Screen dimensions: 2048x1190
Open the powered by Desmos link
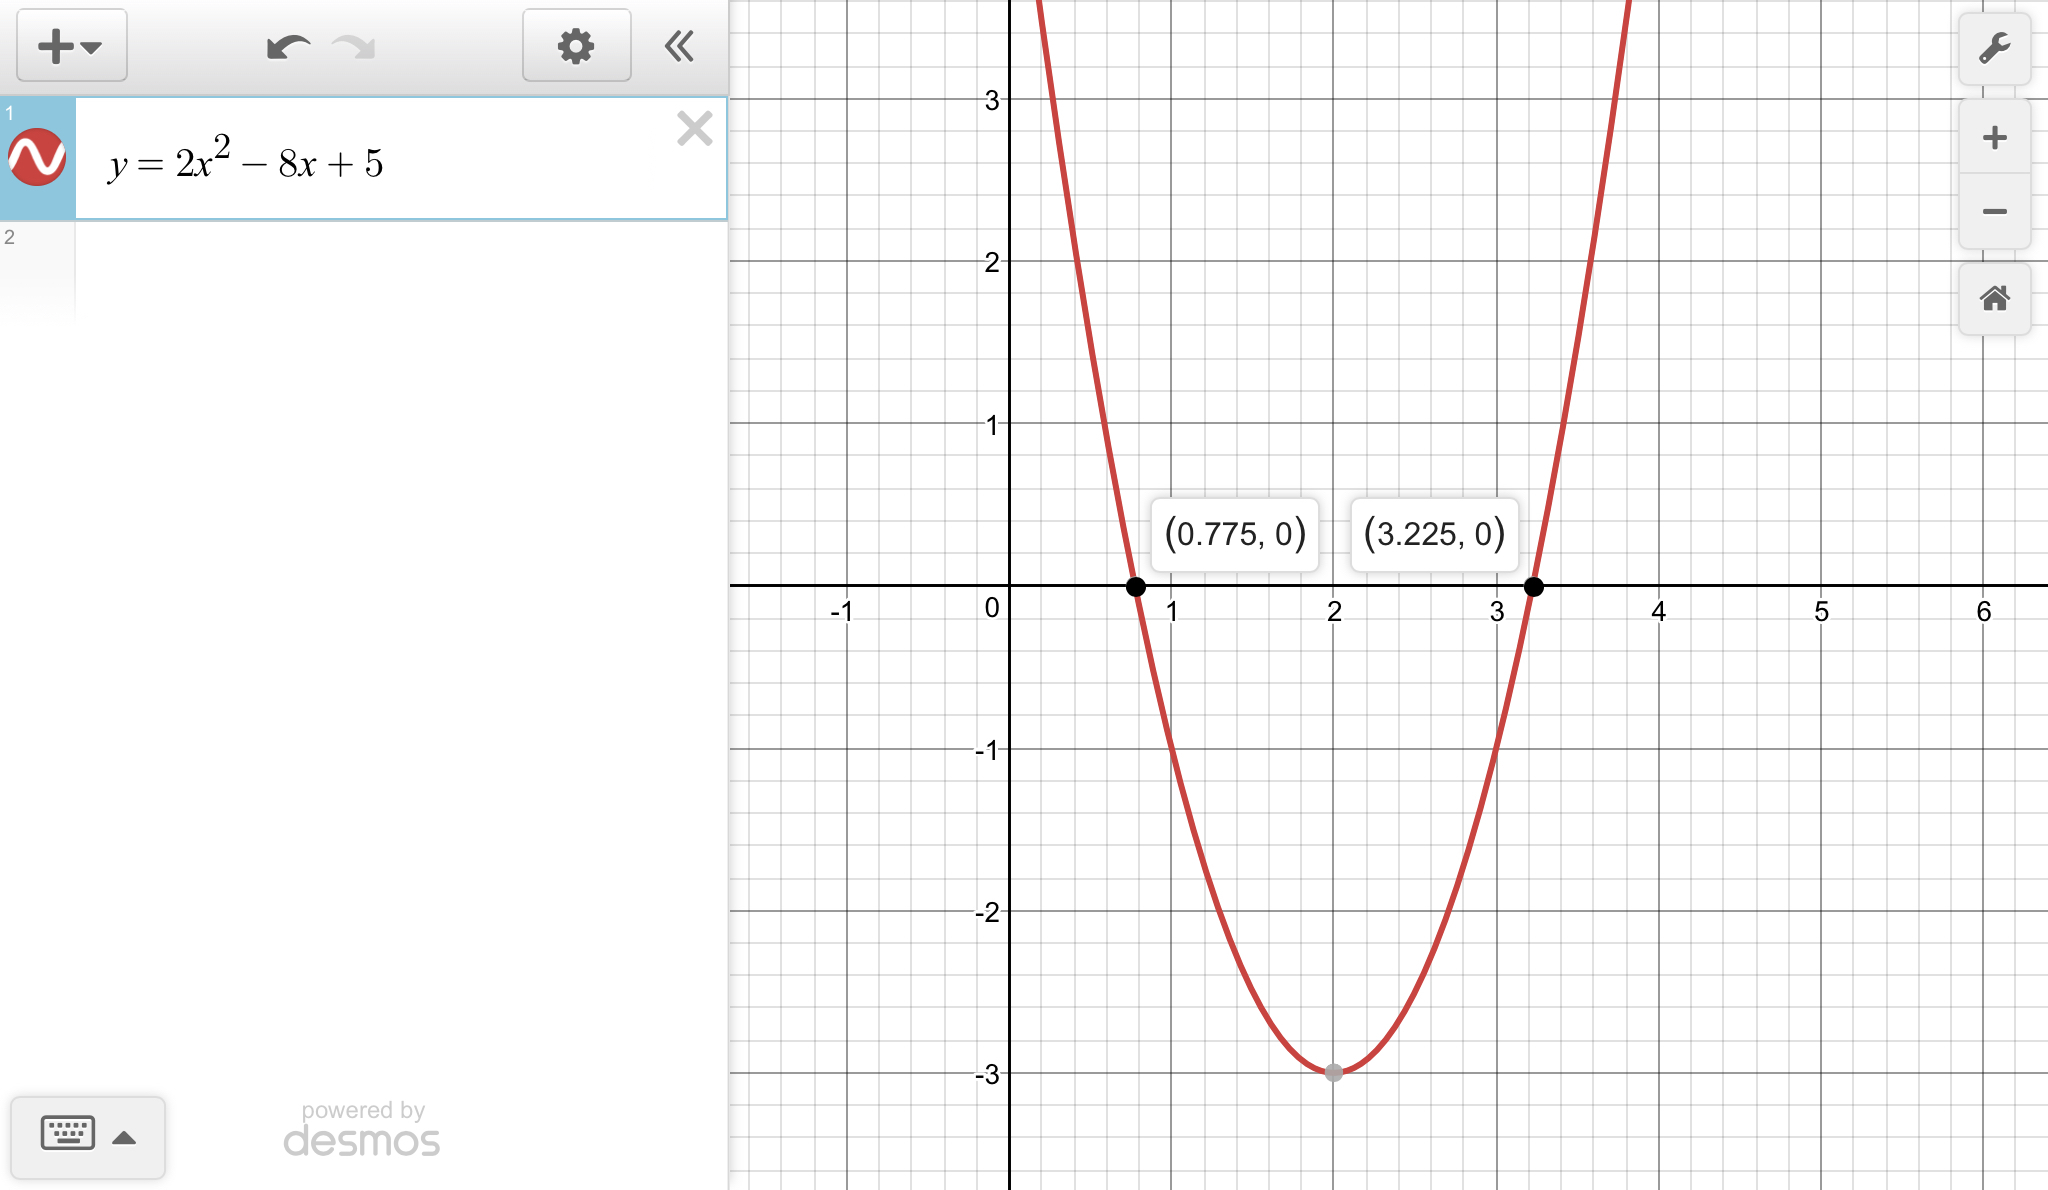click(362, 1130)
